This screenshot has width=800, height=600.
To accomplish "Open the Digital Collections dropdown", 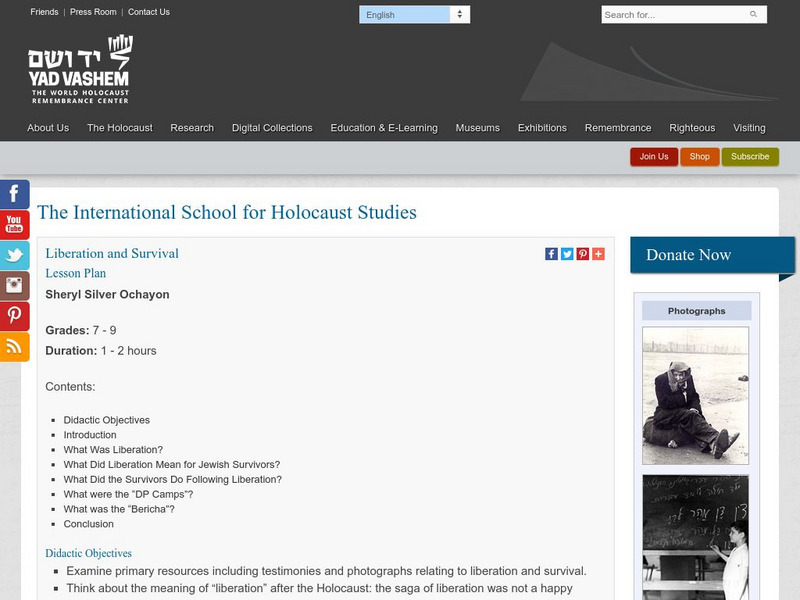I will (273, 128).
